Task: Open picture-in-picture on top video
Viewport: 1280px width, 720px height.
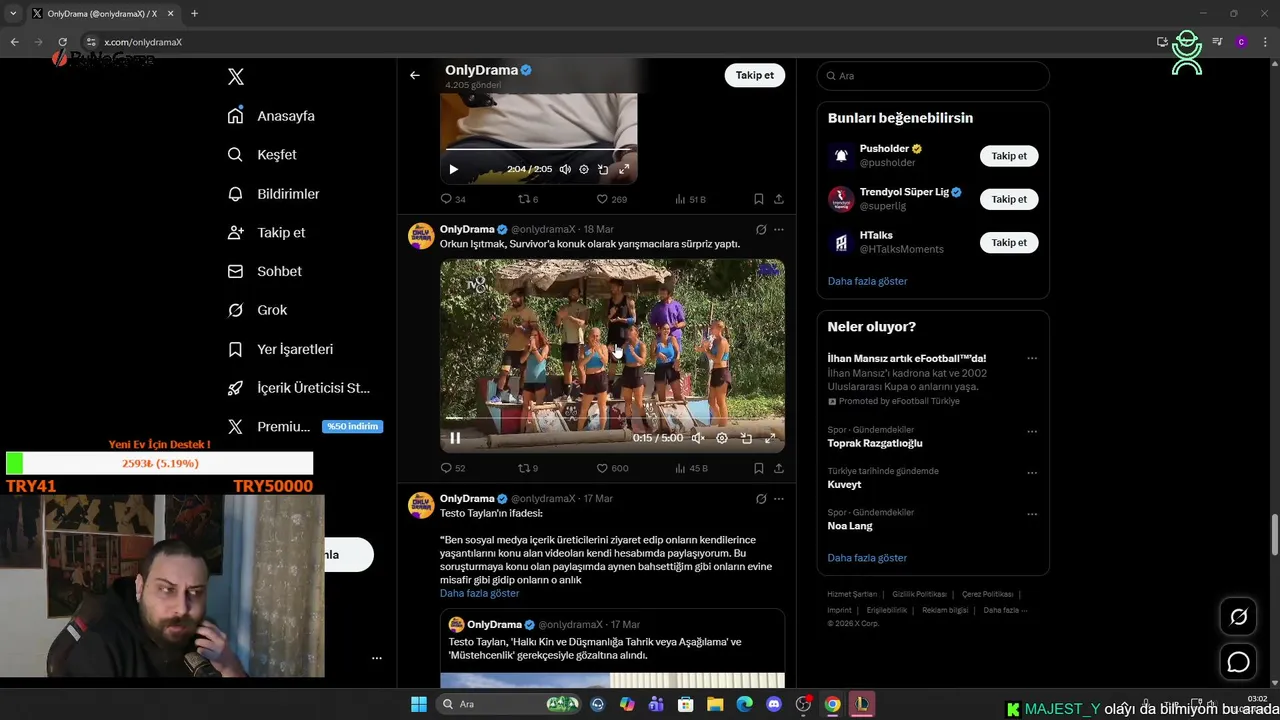Action: 603,170
